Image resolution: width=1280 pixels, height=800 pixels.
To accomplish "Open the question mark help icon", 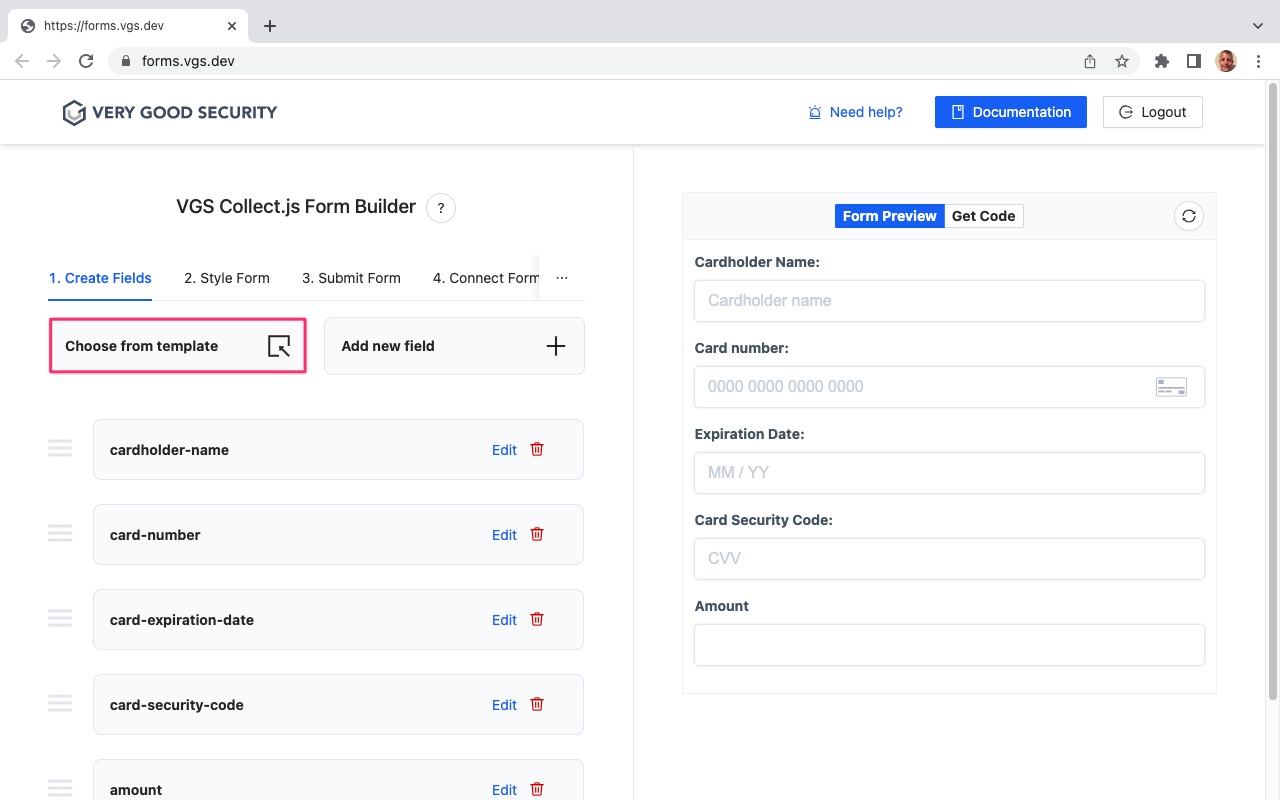I will [x=441, y=208].
